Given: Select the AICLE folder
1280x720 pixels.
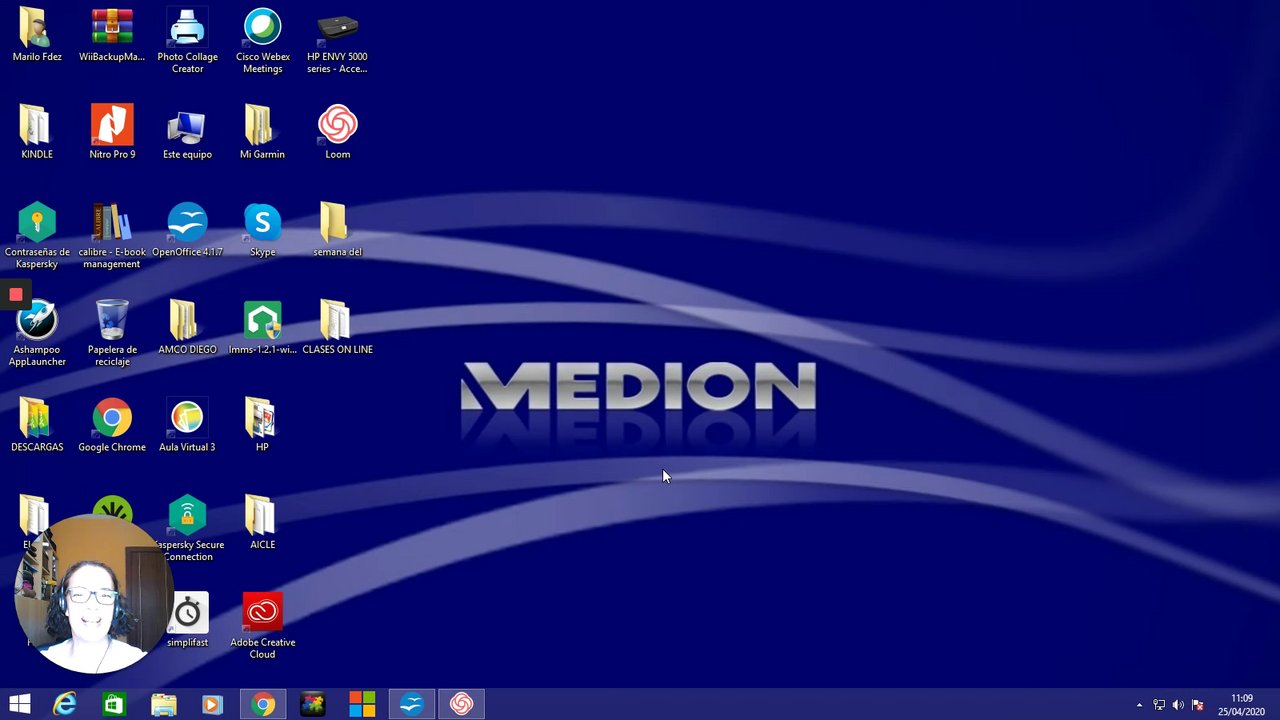Looking at the screenshot, I should point(262,523).
